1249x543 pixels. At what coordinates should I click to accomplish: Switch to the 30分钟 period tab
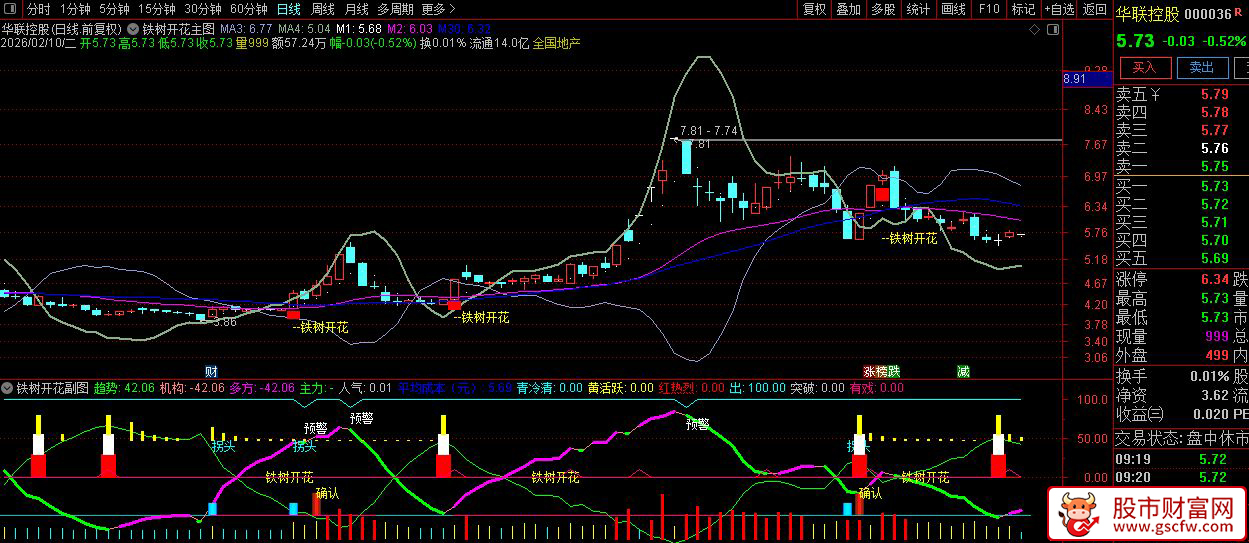[x=203, y=9]
